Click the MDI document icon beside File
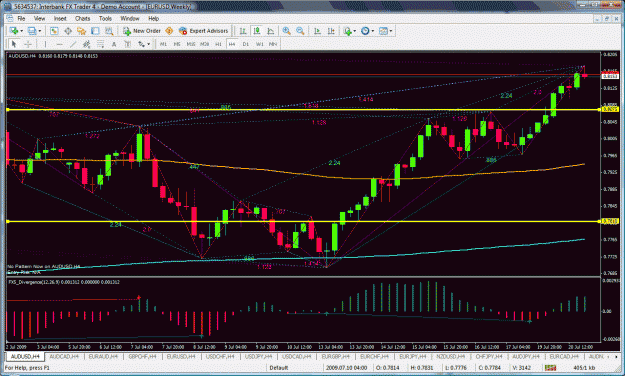The height and width of the screenshot is (376, 625). coord(10,19)
